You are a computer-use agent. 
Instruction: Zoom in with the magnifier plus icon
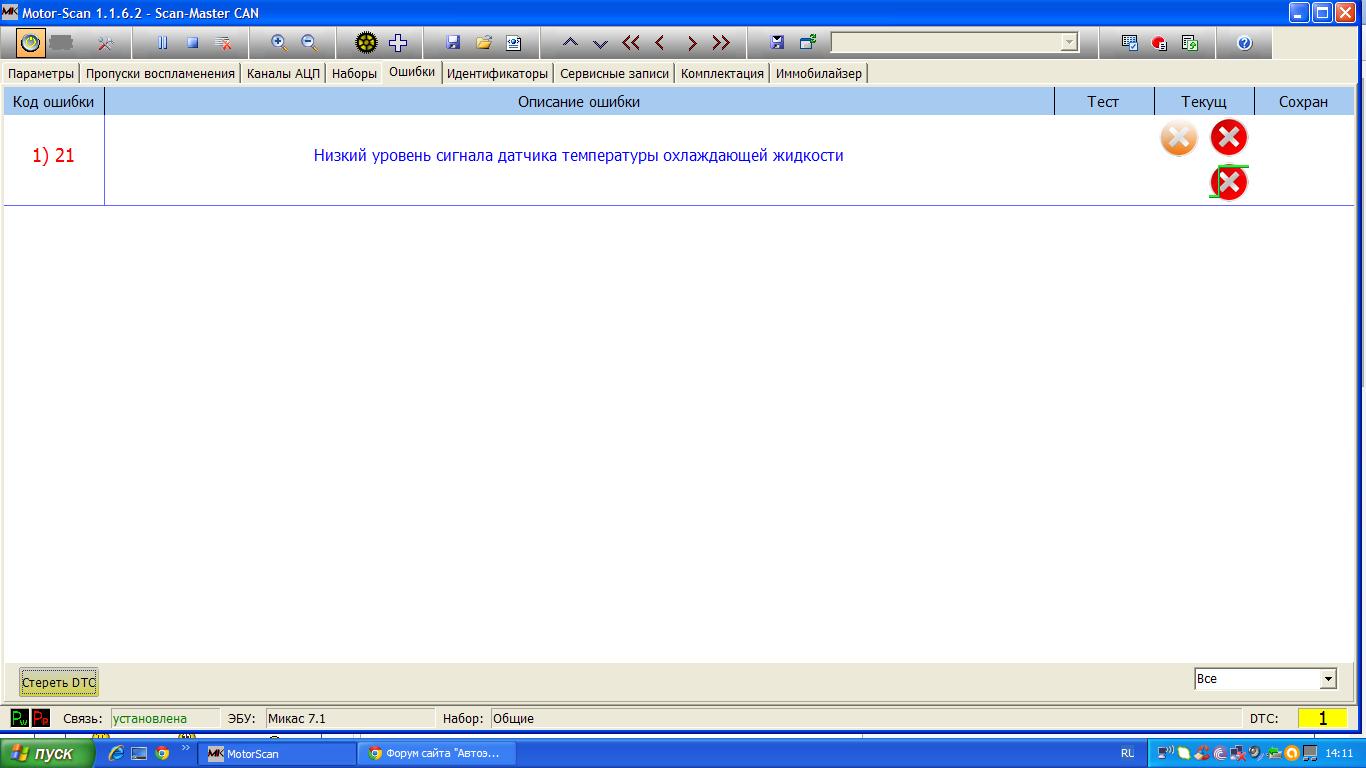point(279,43)
